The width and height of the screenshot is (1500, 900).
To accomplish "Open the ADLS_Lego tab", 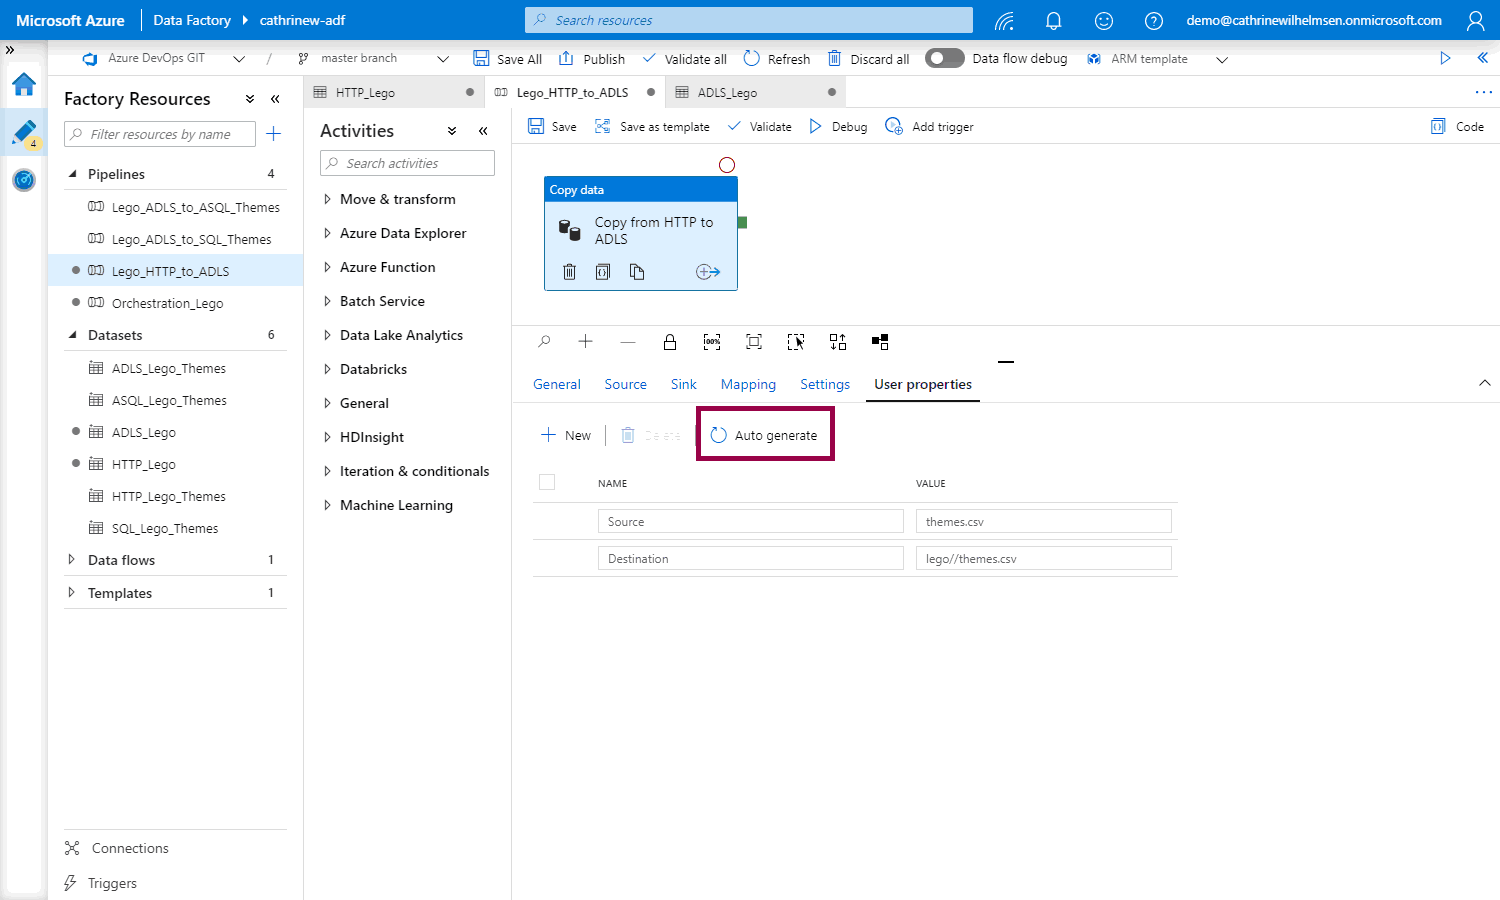I will (727, 92).
